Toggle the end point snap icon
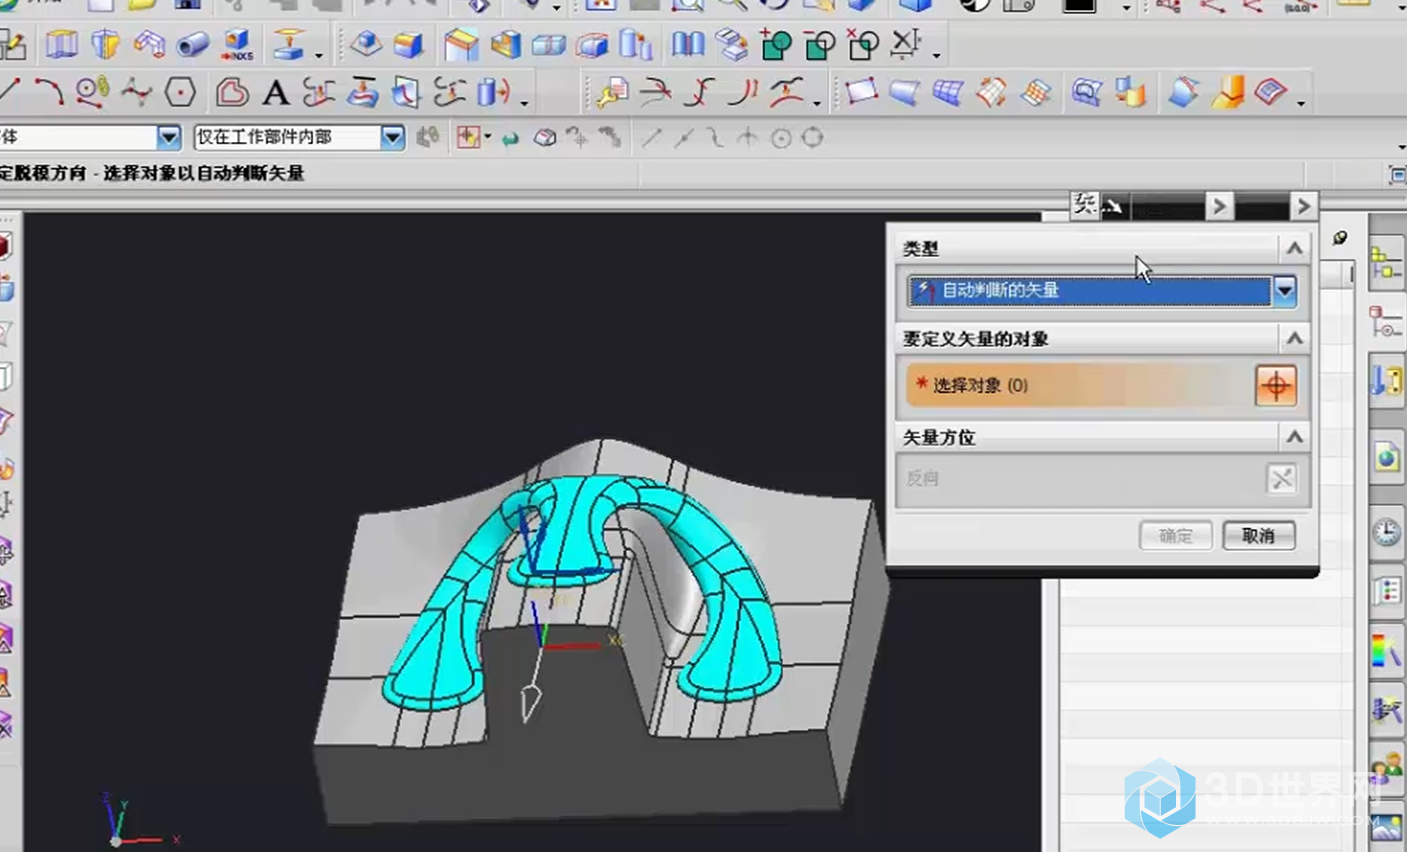1407x852 pixels. pyautogui.click(x=651, y=138)
